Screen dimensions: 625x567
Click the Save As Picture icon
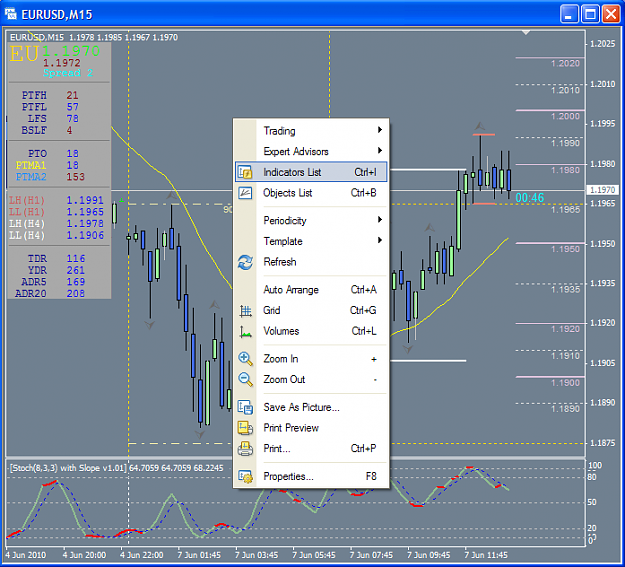(x=245, y=407)
